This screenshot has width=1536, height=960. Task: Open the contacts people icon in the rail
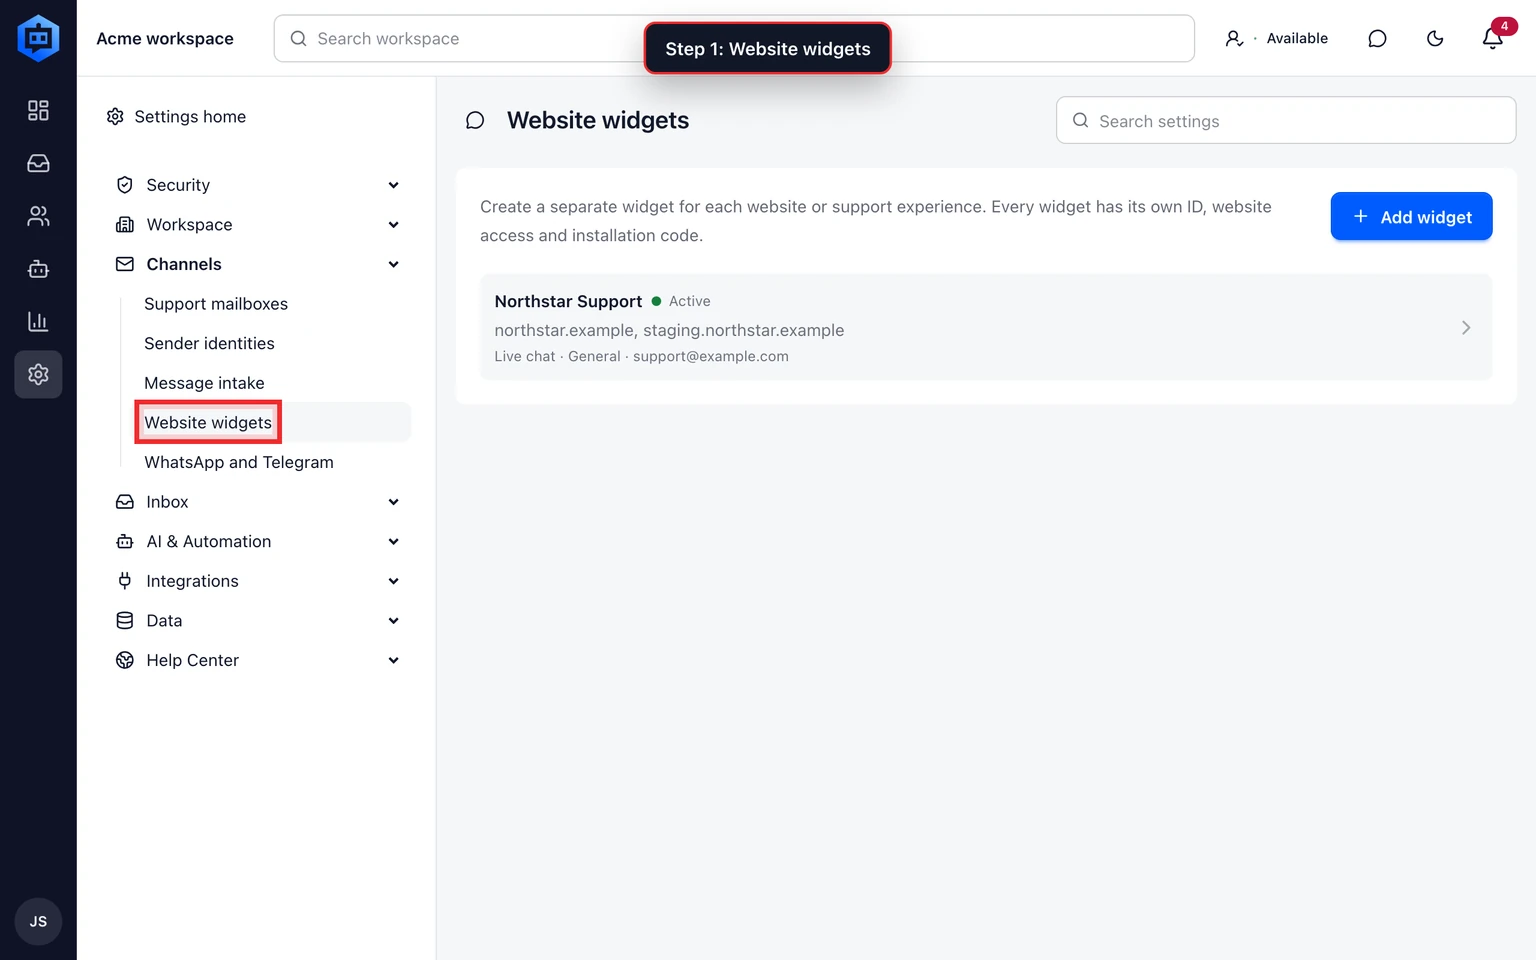pyautogui.click(x=38, y=216)
